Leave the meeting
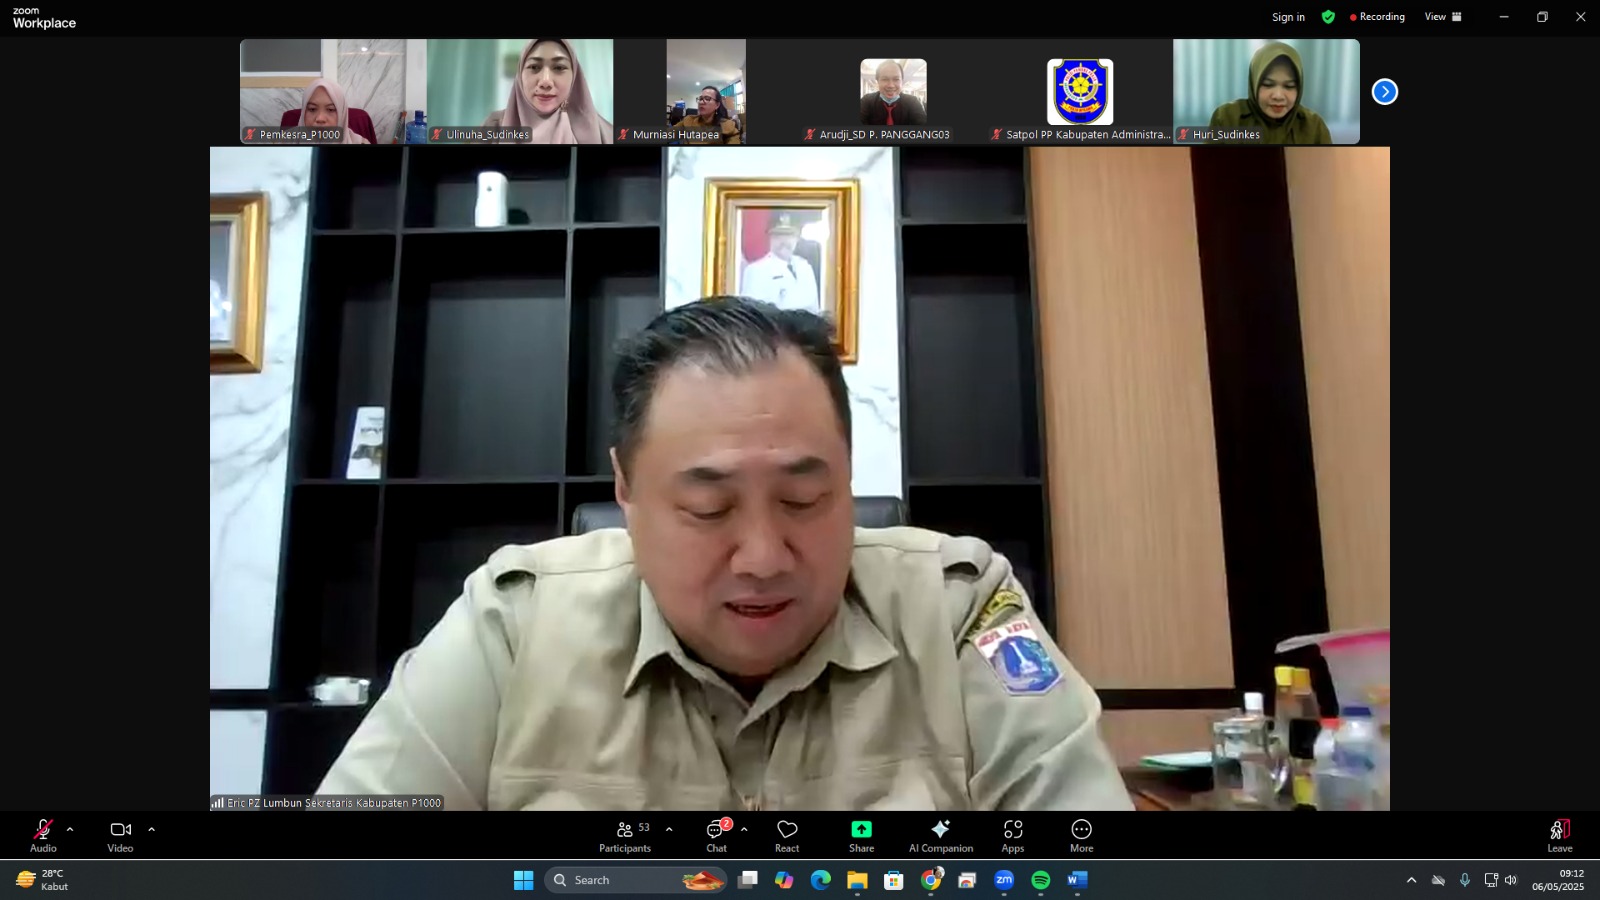 point(1559,836)
